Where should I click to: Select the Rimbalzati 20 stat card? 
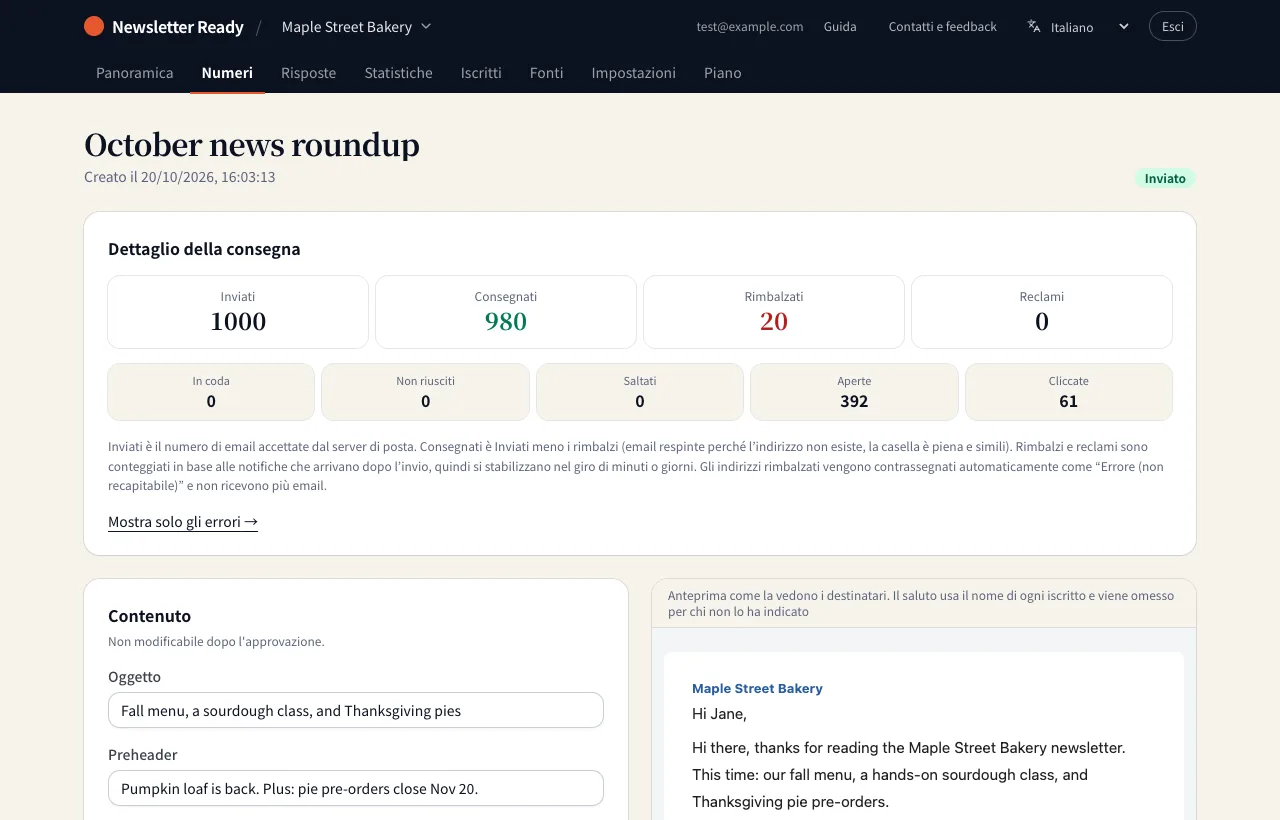(x=774, y=312)
